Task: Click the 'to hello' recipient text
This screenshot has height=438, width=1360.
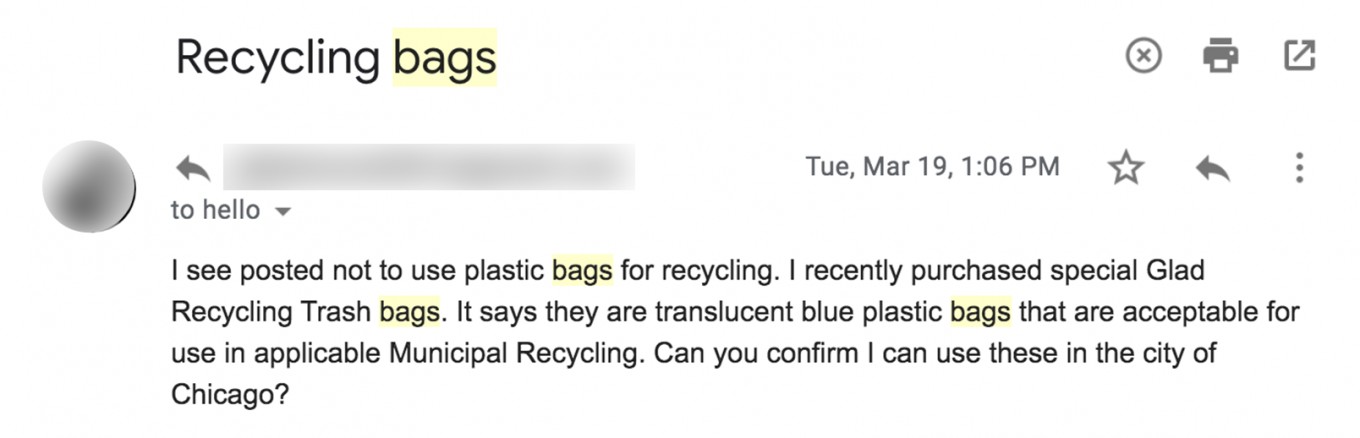Action: coord(215,210)
